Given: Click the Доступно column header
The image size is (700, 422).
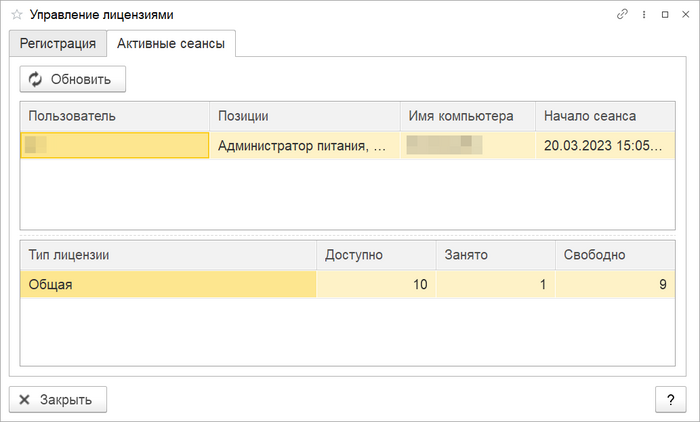Looking at the screenshot, I should tap(376, 255).
